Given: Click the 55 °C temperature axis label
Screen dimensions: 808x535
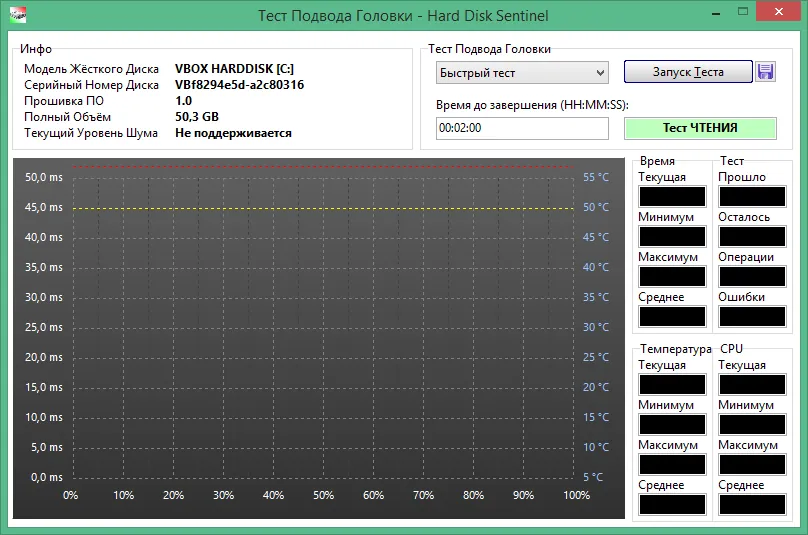Looking at the screenshot, I should 596,177.
